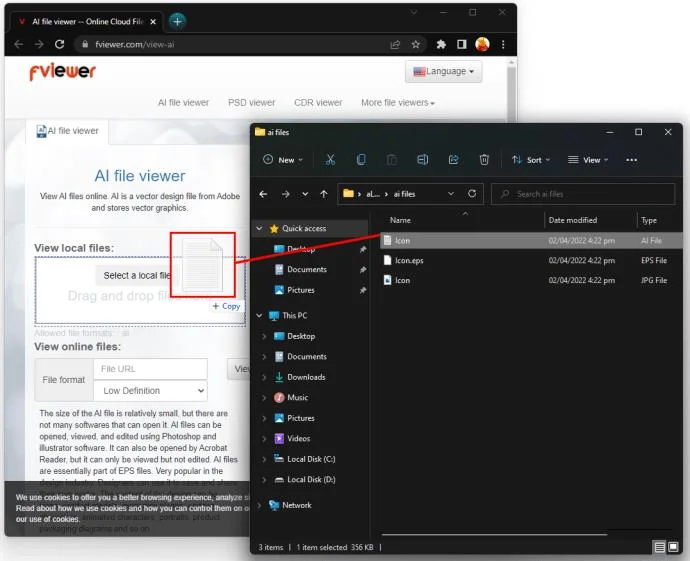690x561 pixels.
Task: Open the PSD viewer nav link
Action: 251,103
